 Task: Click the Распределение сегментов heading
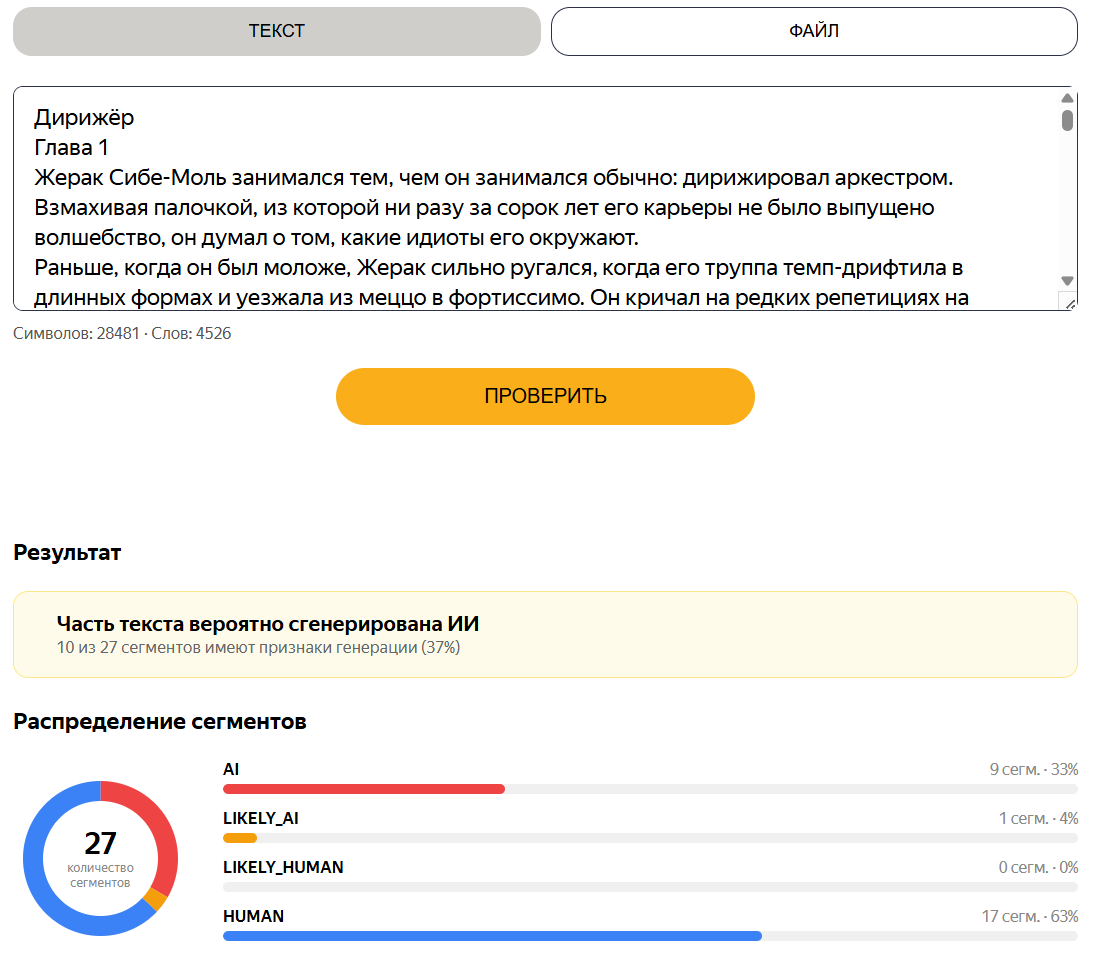(160, 722)
